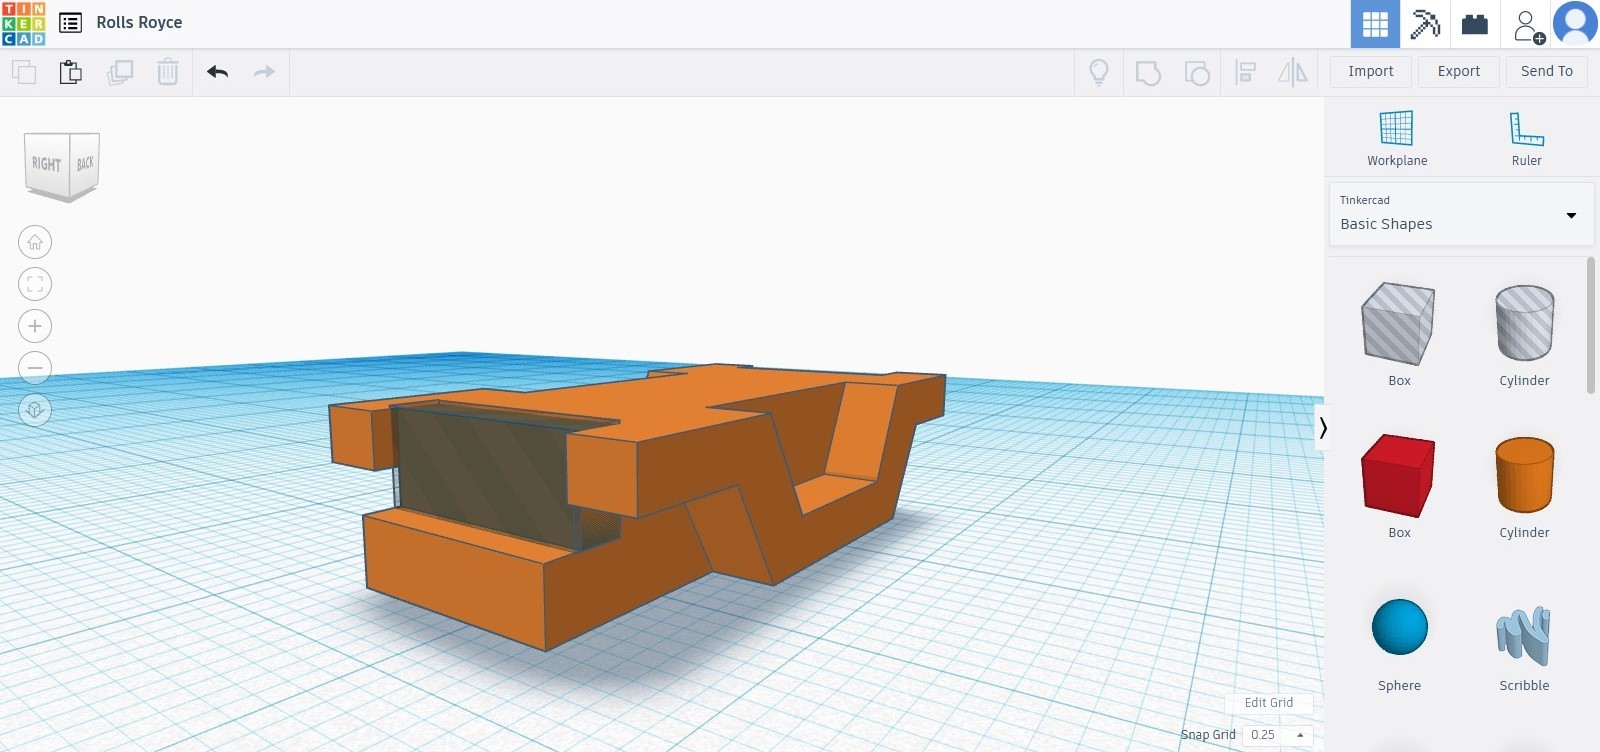1600x752 pixels.
Task: Click the Ungroup shapes icon
Action: 1197,72
